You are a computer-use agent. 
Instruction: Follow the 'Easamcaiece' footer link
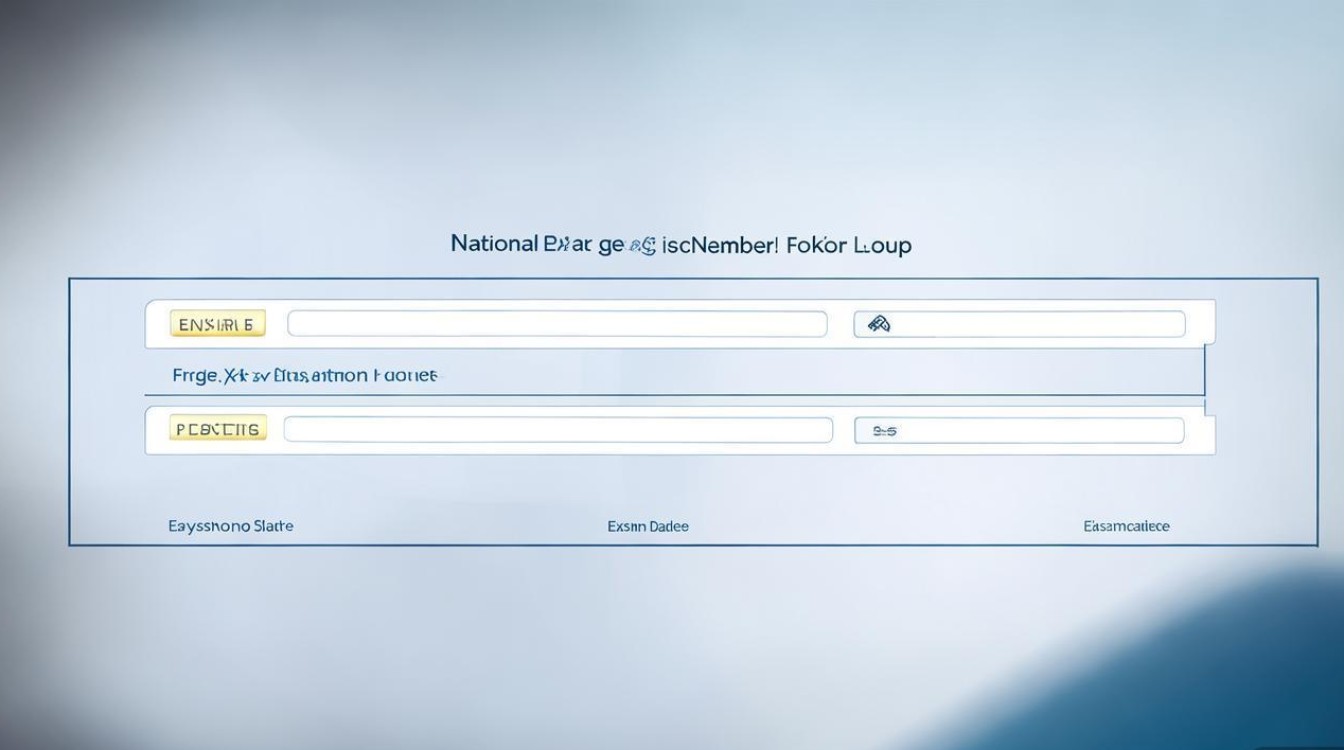click(x=1126, y=526)
